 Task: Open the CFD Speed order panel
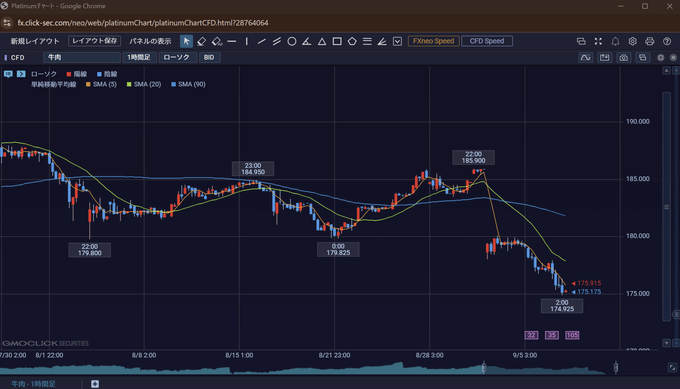(x=487, y=41)
